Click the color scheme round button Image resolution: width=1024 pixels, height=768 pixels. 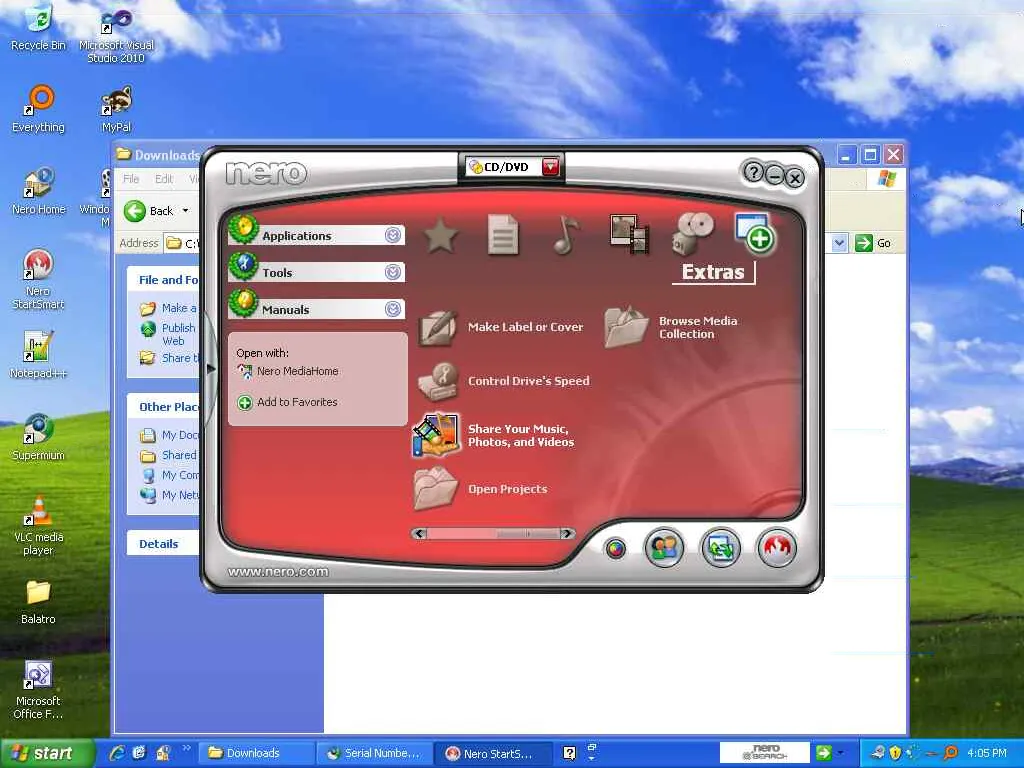[615, 549]
